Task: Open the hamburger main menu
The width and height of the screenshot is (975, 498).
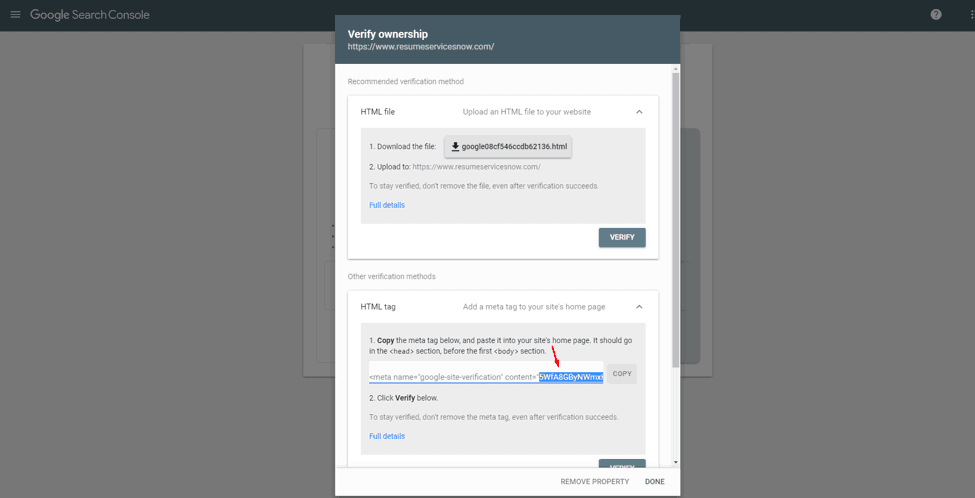Action: coord(16,14)
